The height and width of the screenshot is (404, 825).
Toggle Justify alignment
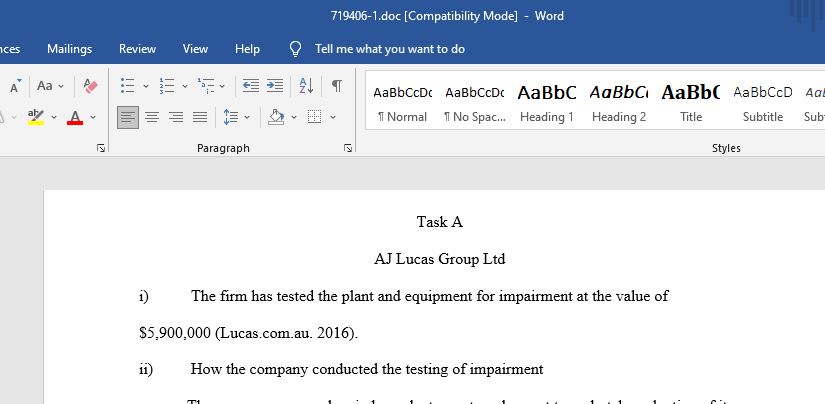click(x=200, y=117)
